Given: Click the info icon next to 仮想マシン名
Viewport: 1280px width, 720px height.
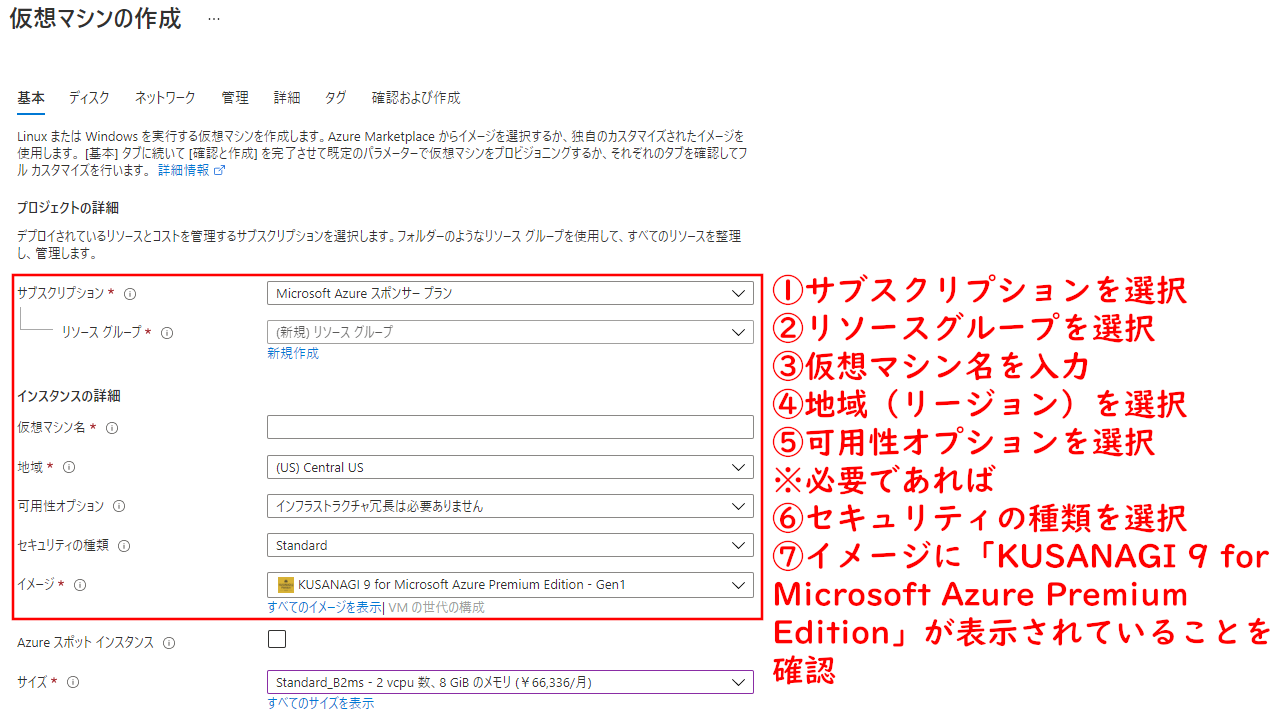Looking at the screenshot, I should (112, 428).
